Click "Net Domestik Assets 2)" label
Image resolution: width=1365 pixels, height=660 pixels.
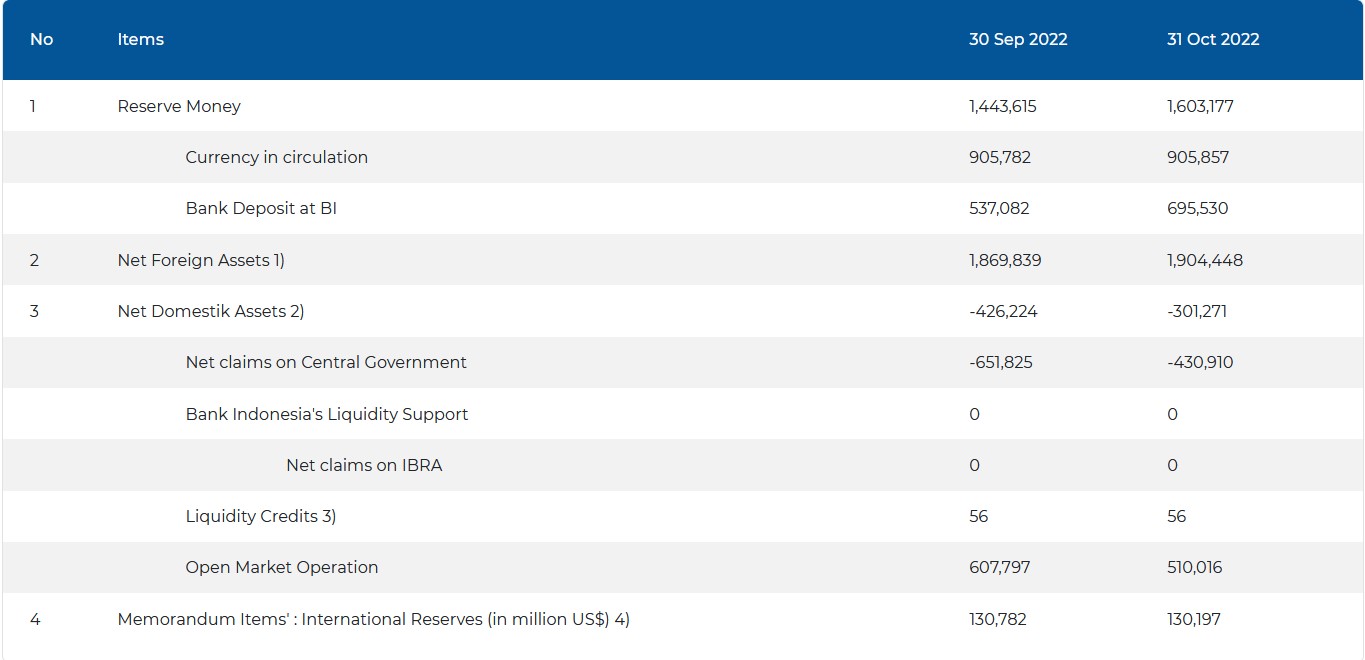coord(210,311)
